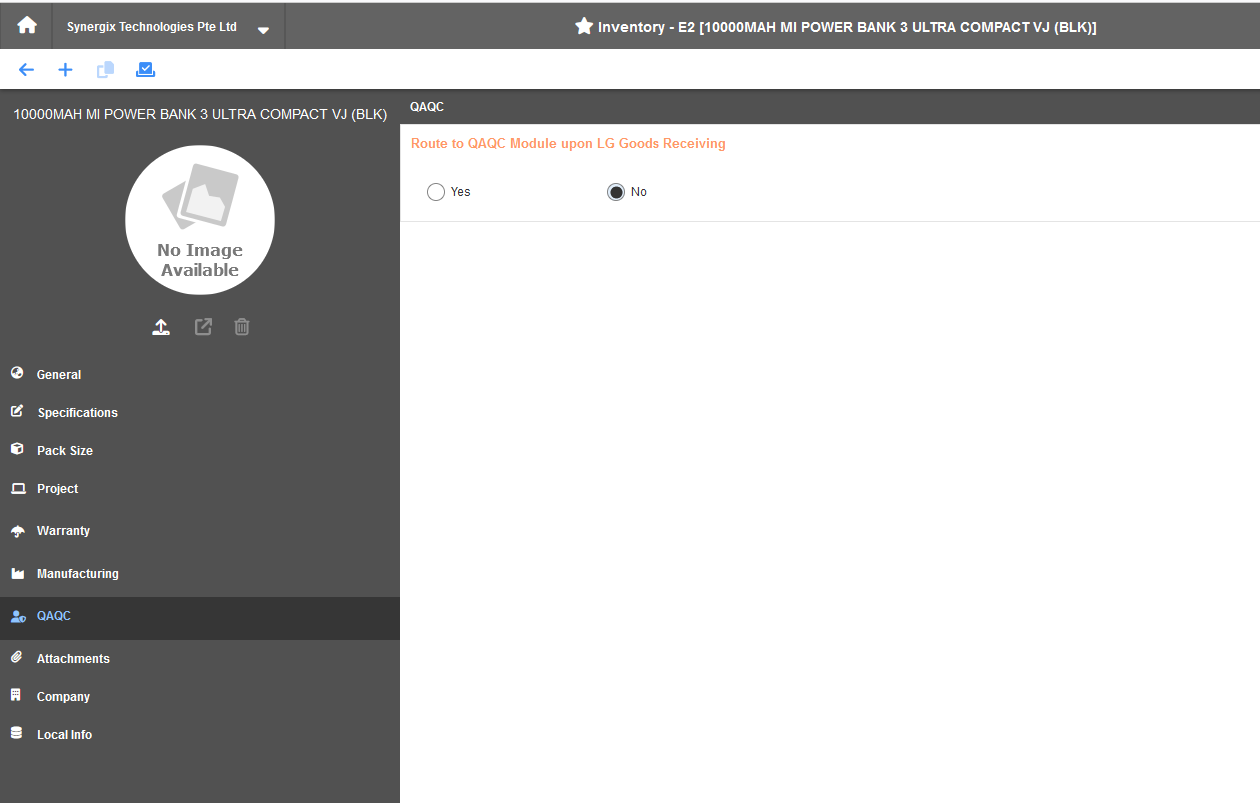Click the Home icon in top bar

[27, 26]
